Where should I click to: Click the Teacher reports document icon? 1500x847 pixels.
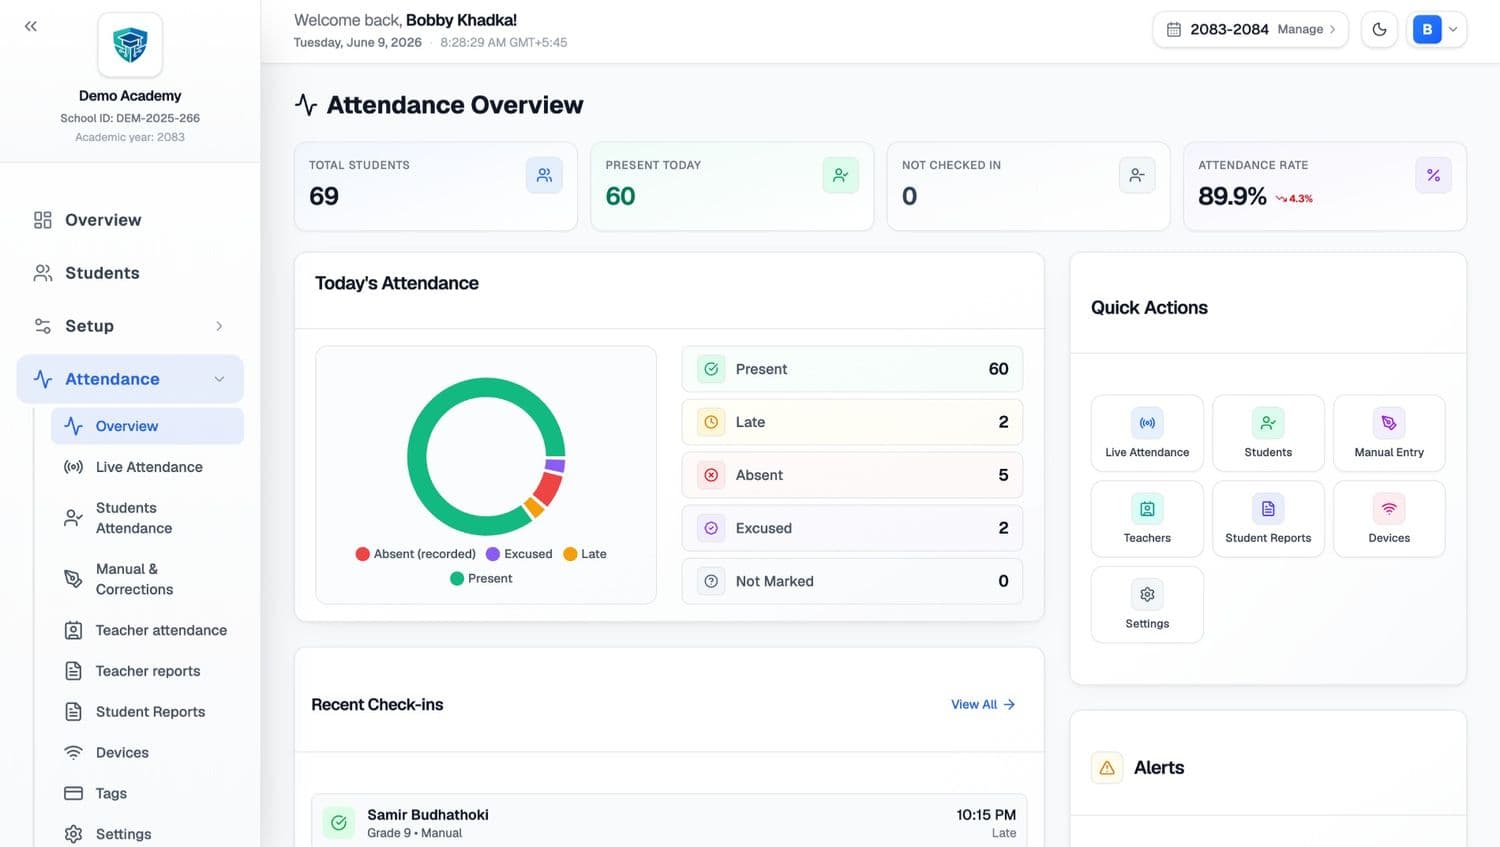73,671
